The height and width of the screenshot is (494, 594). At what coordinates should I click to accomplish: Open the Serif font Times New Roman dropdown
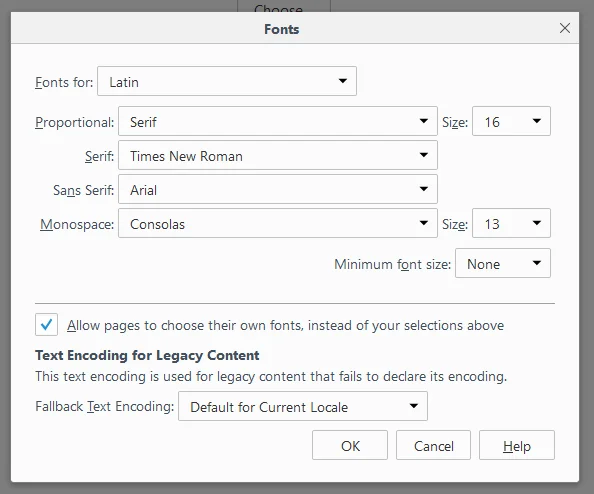click(278, 155)
